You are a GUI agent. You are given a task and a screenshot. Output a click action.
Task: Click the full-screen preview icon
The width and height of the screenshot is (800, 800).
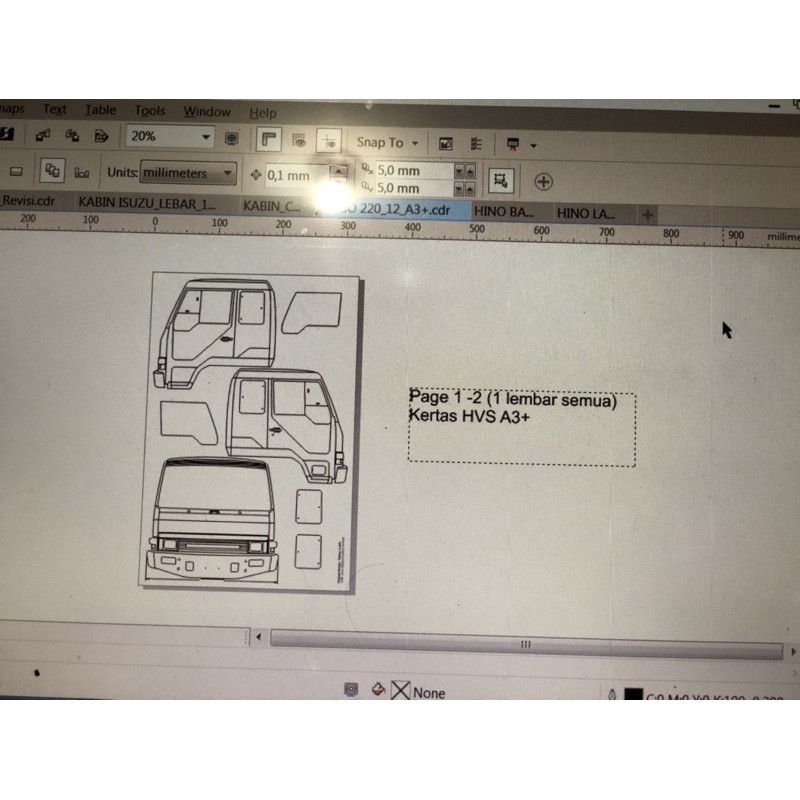[232, 137]
